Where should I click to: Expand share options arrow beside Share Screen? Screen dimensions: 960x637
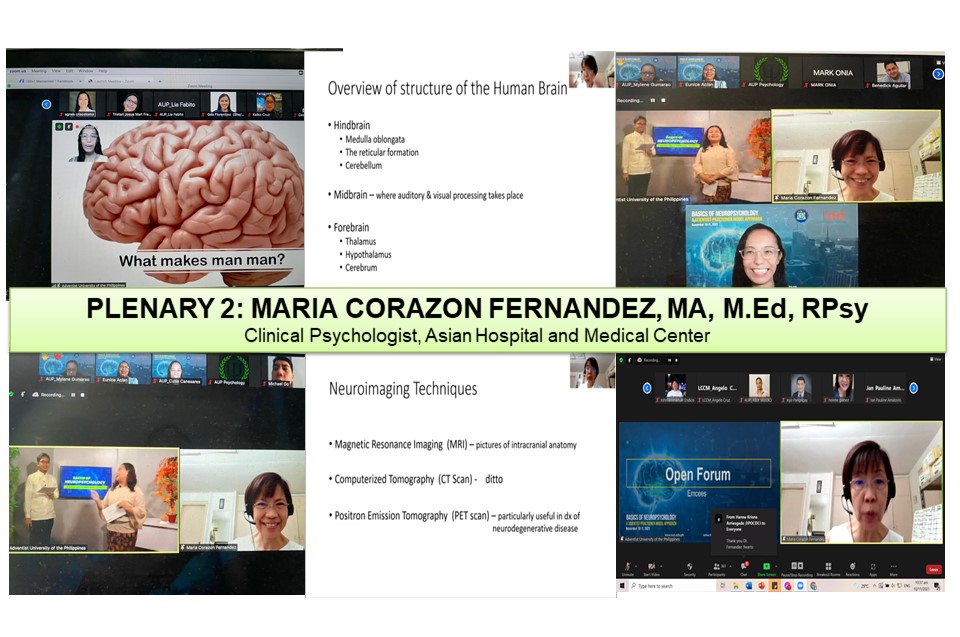pos(777,564)
